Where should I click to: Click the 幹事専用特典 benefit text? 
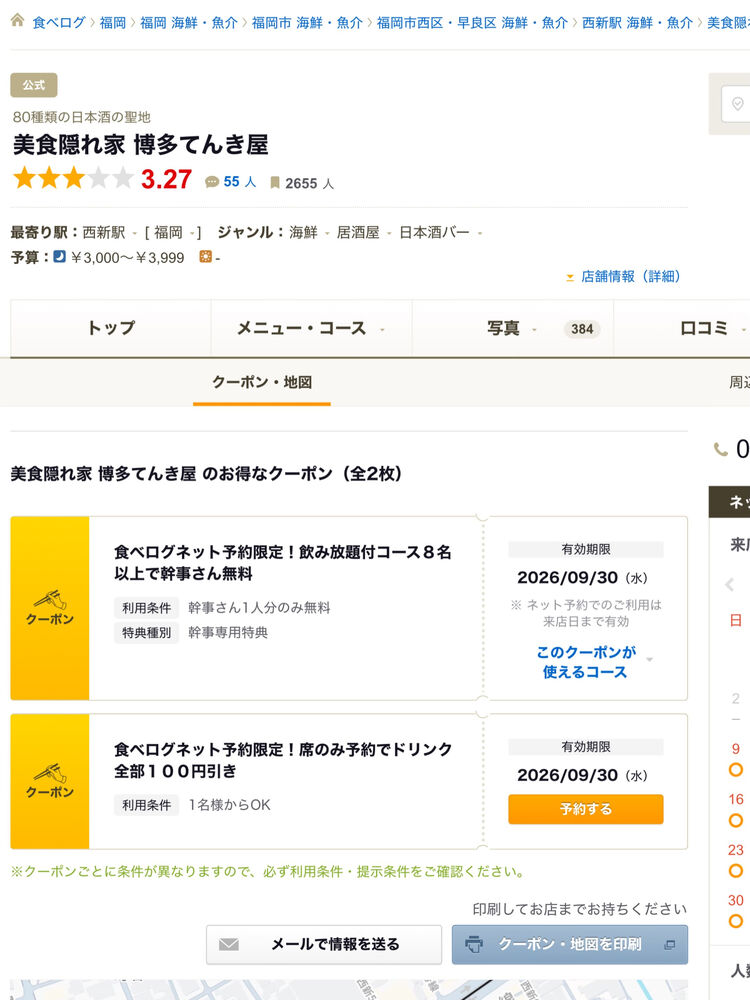(x=228, y=633)
